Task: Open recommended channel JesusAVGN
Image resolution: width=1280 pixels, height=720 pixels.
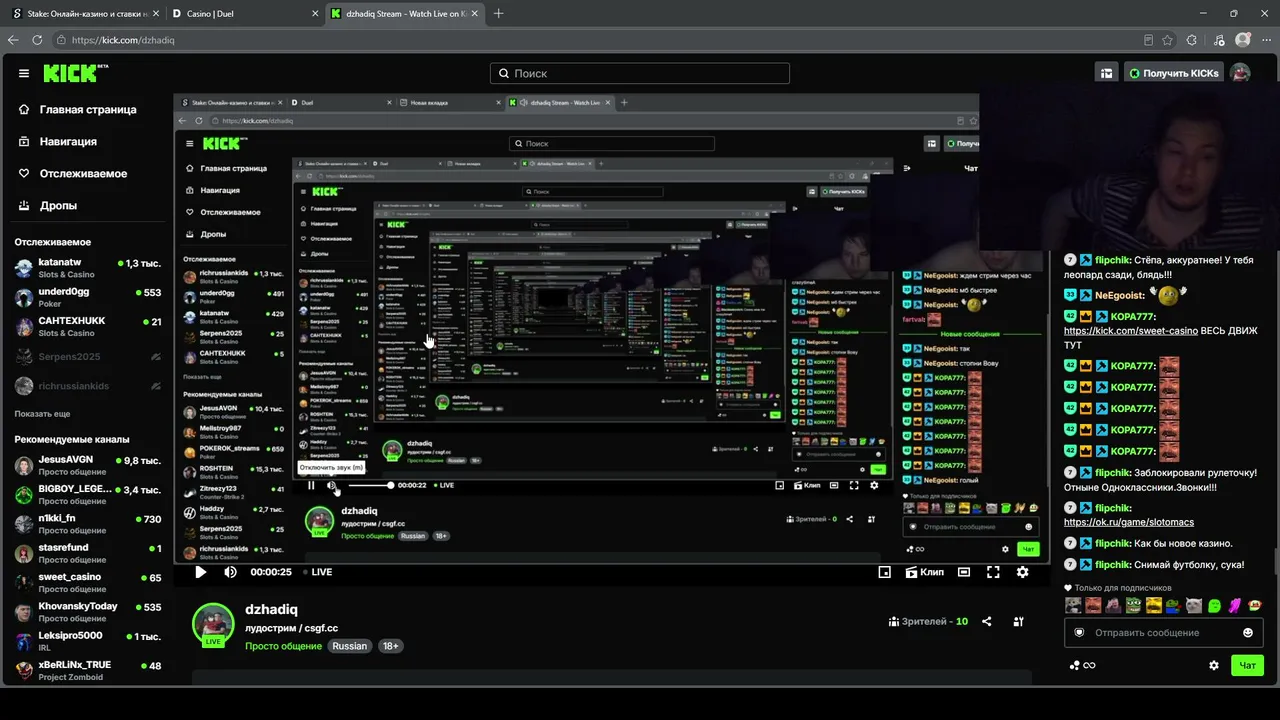Action: coord(88,465)
